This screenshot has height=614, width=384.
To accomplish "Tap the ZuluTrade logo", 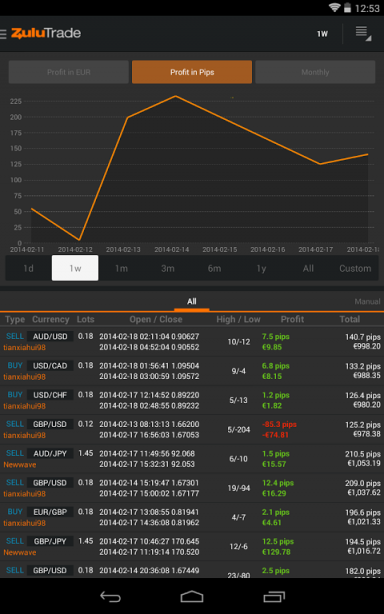I will pyautogui.click(x=46, y=33).
